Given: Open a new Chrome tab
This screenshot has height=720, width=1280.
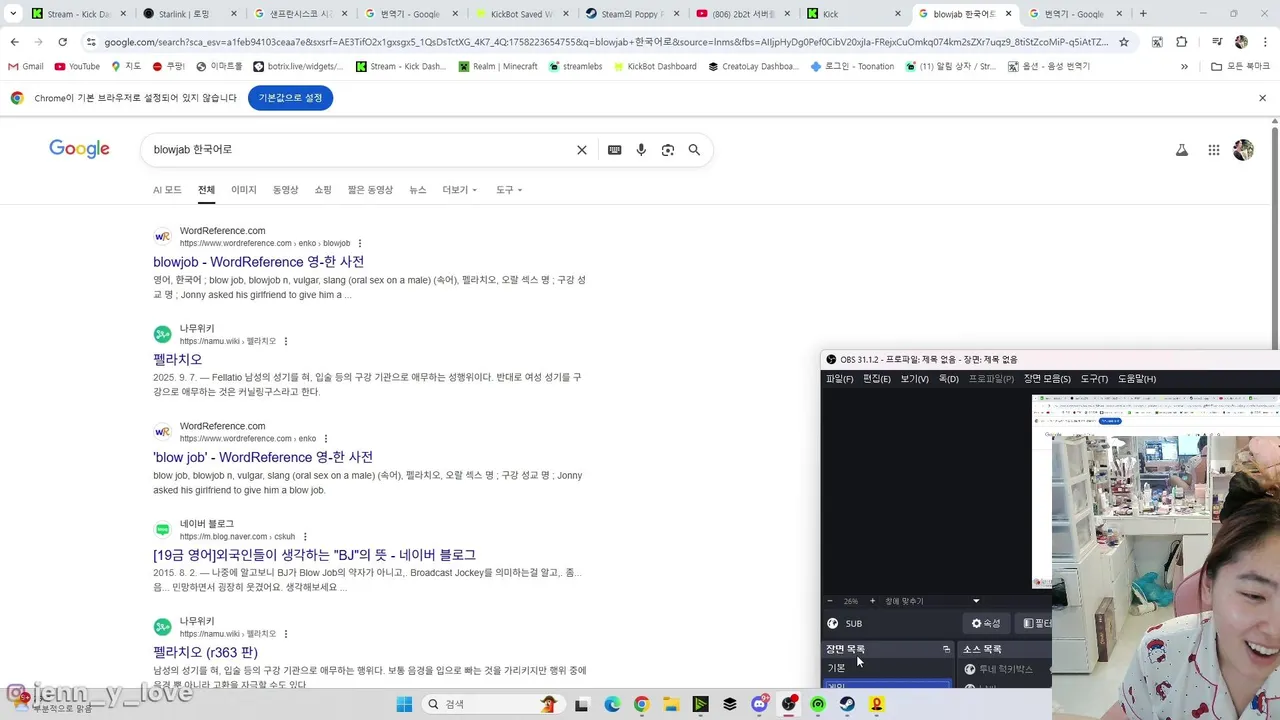Looking at the screenshot, I should click(x=1143, y=14).
